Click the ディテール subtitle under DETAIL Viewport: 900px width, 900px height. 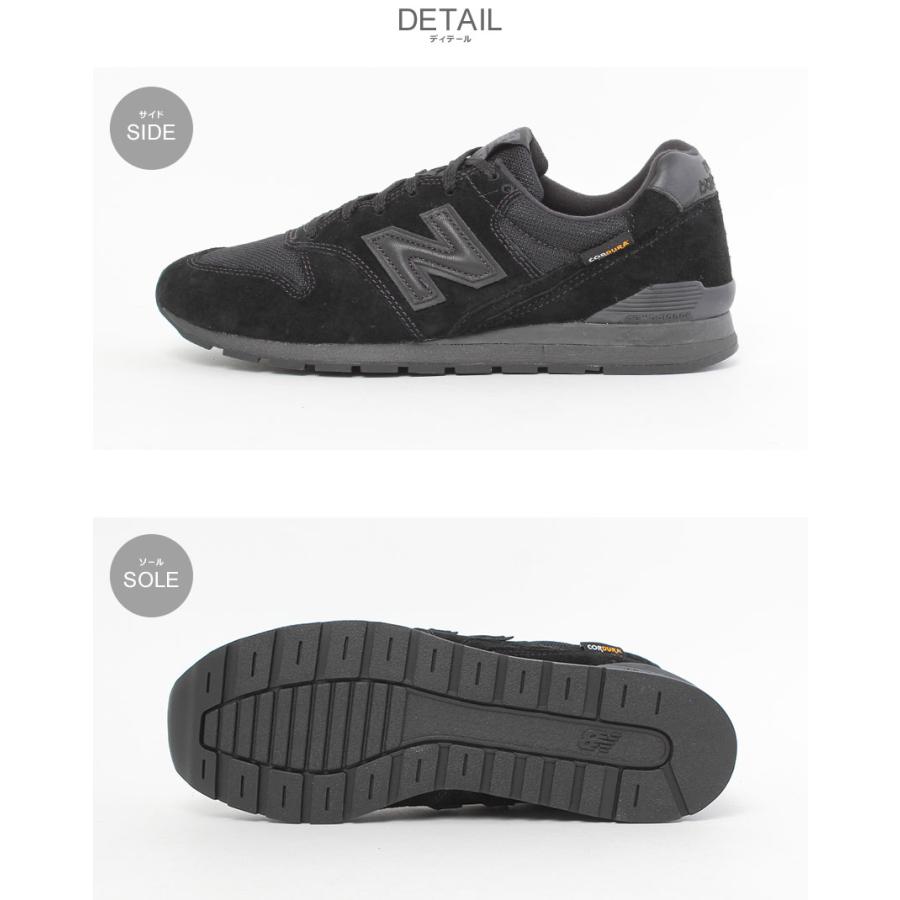coord(450,40)
